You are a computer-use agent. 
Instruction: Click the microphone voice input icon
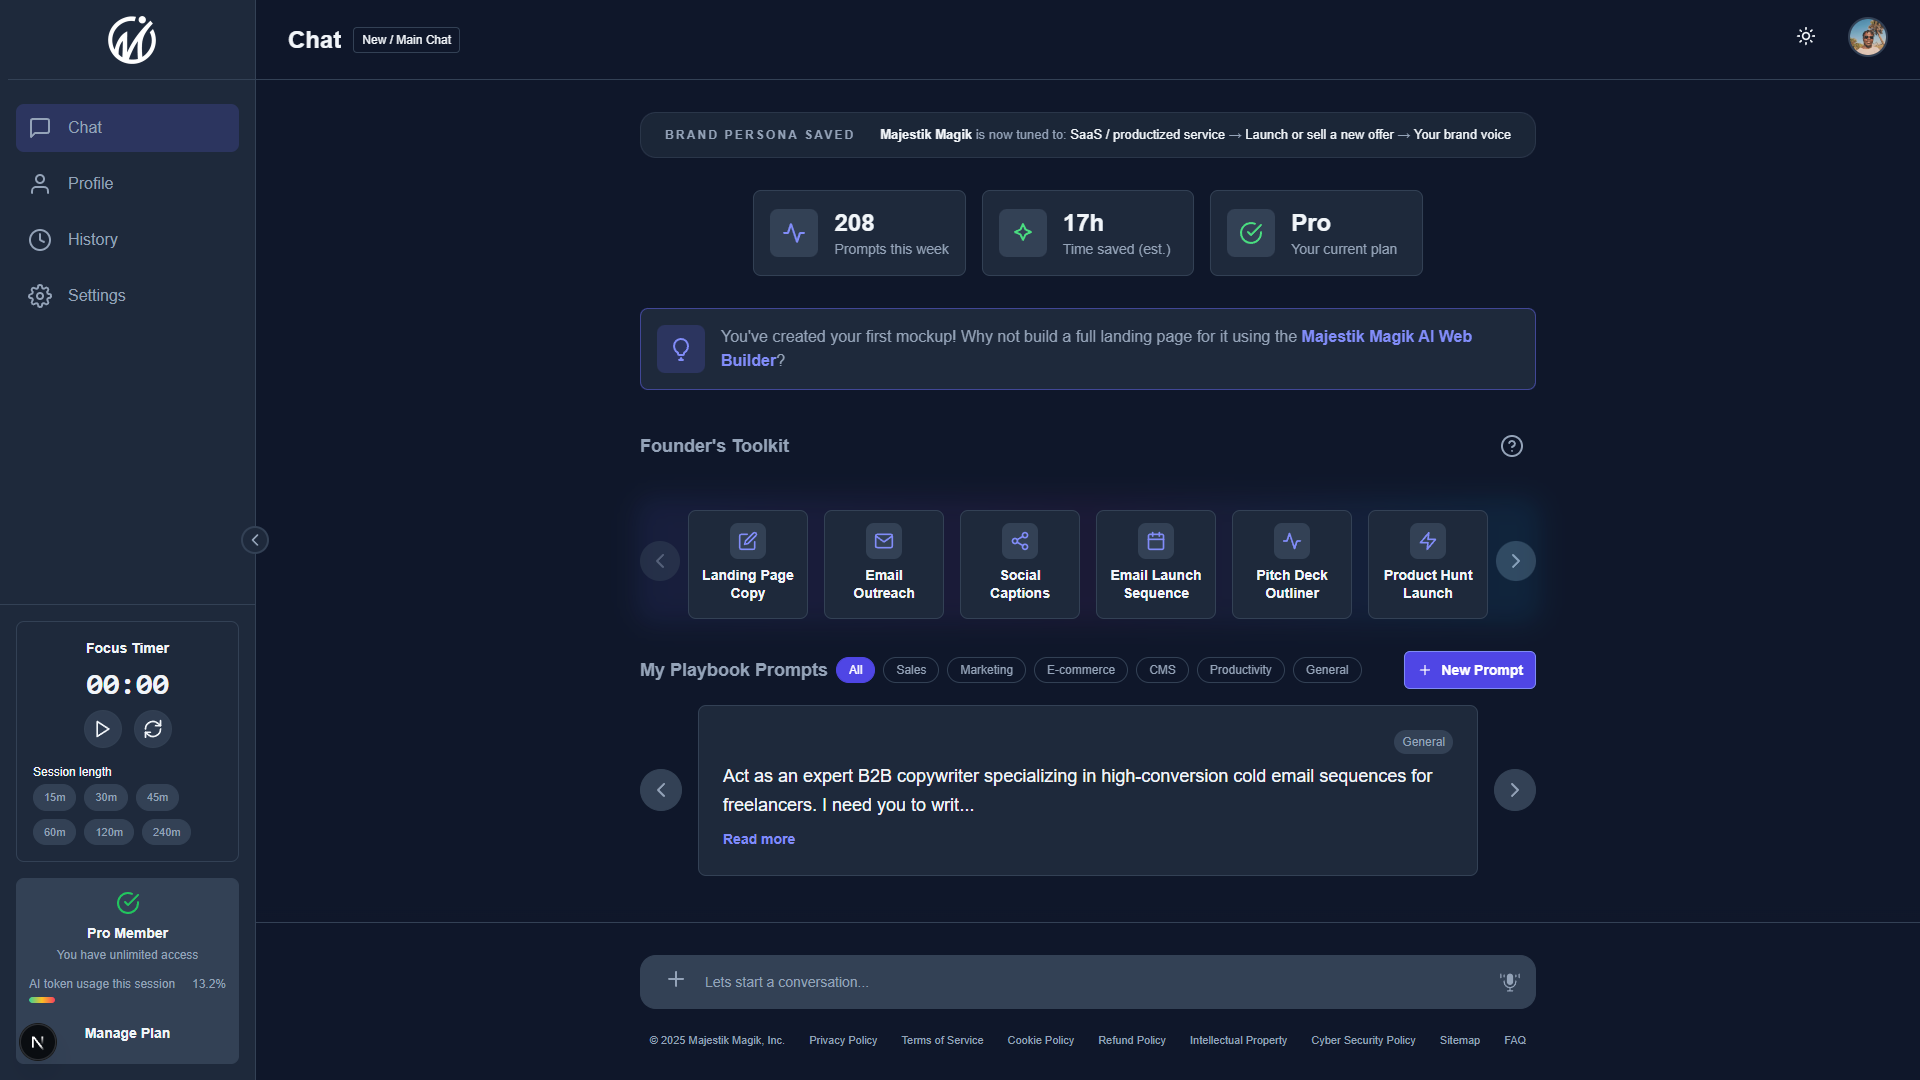point(1509,982)
